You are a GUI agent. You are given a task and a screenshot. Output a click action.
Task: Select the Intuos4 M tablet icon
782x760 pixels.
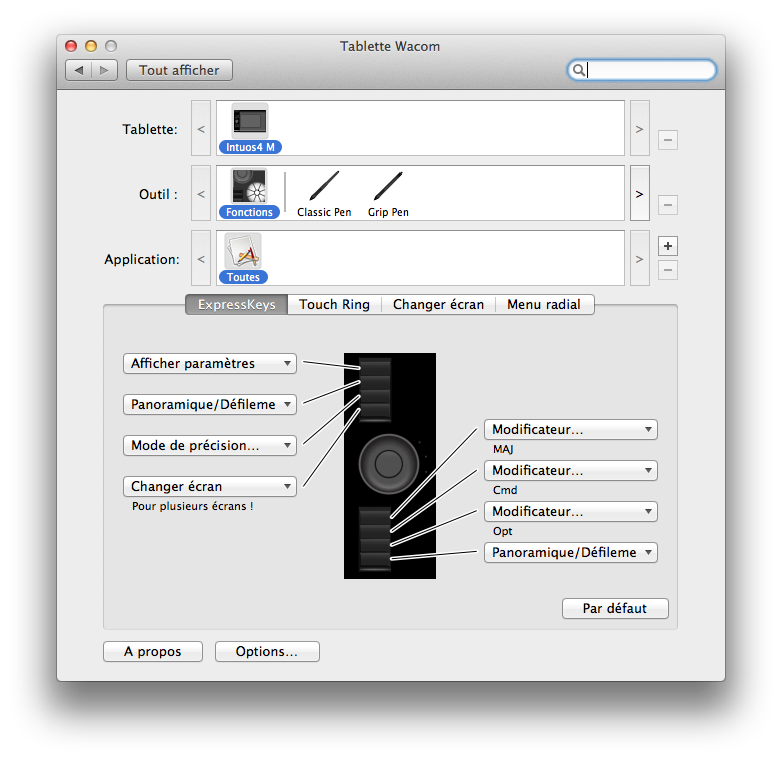coord(249,122)
